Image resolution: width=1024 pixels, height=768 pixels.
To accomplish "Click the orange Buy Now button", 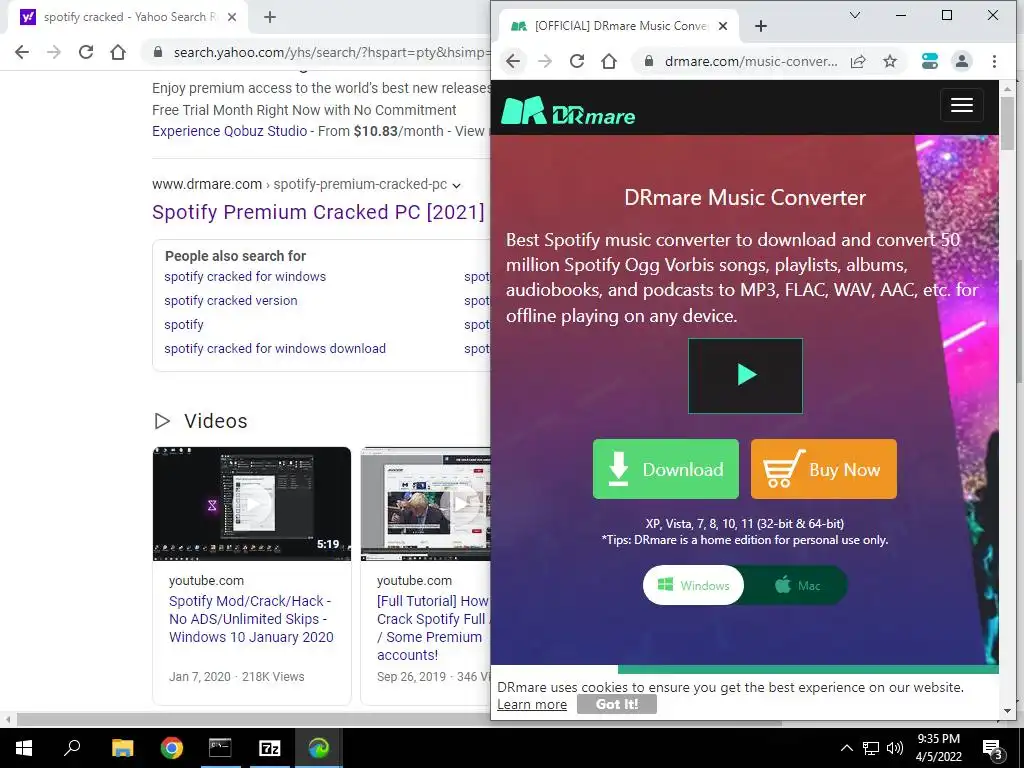I will (824, 469).
